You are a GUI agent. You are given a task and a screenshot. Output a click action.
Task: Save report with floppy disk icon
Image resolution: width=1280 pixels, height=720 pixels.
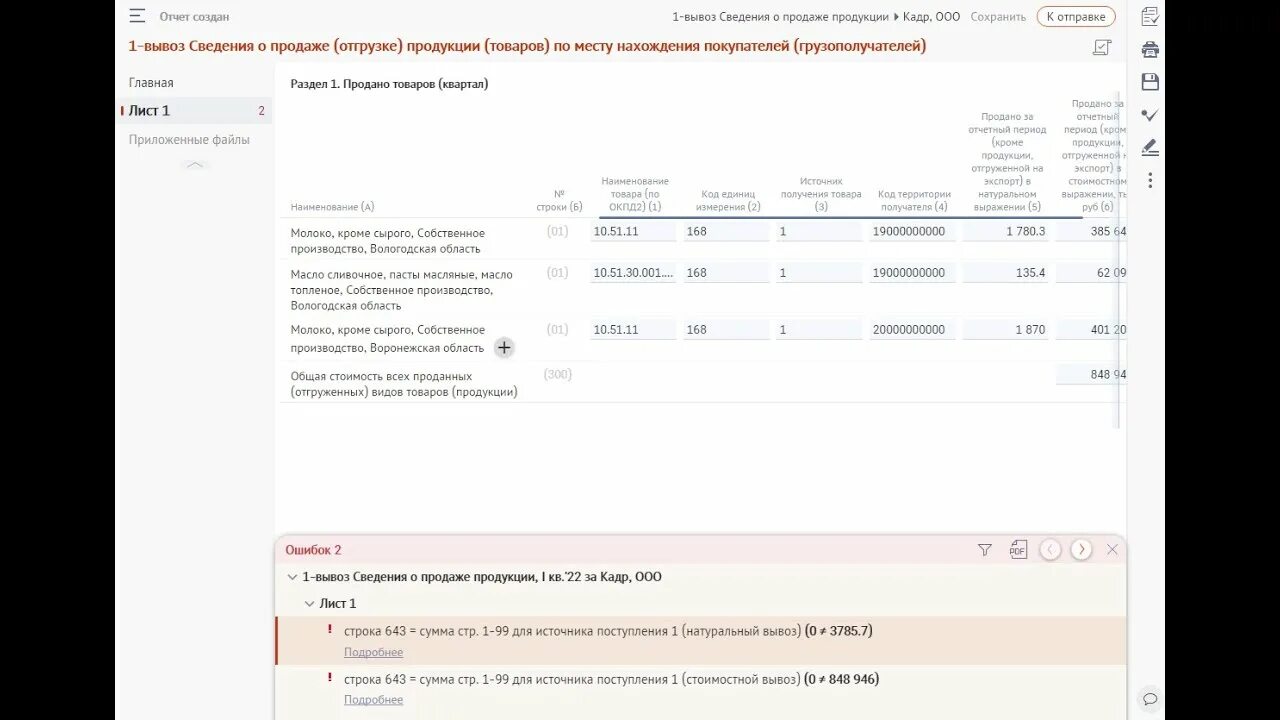1150,82
